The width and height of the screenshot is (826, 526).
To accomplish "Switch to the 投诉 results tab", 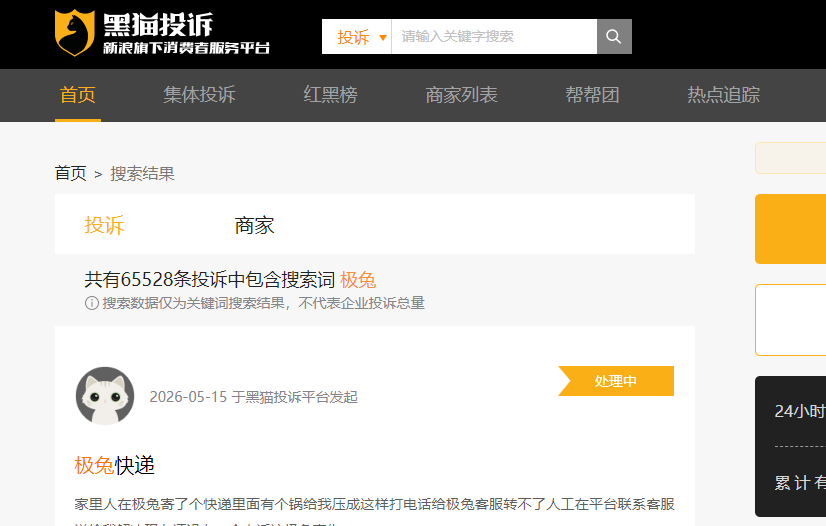I will (104, 225).
